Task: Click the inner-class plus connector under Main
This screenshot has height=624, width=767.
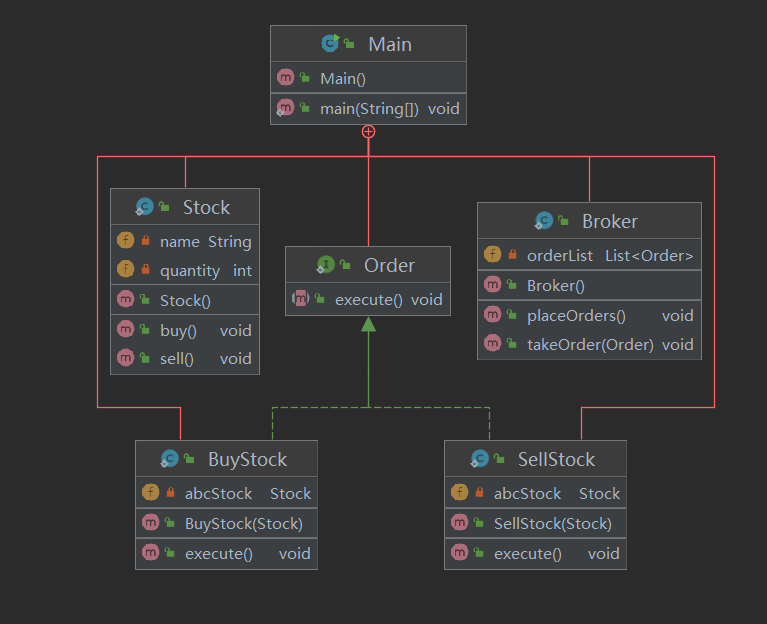Action: [x=368, y=131]
